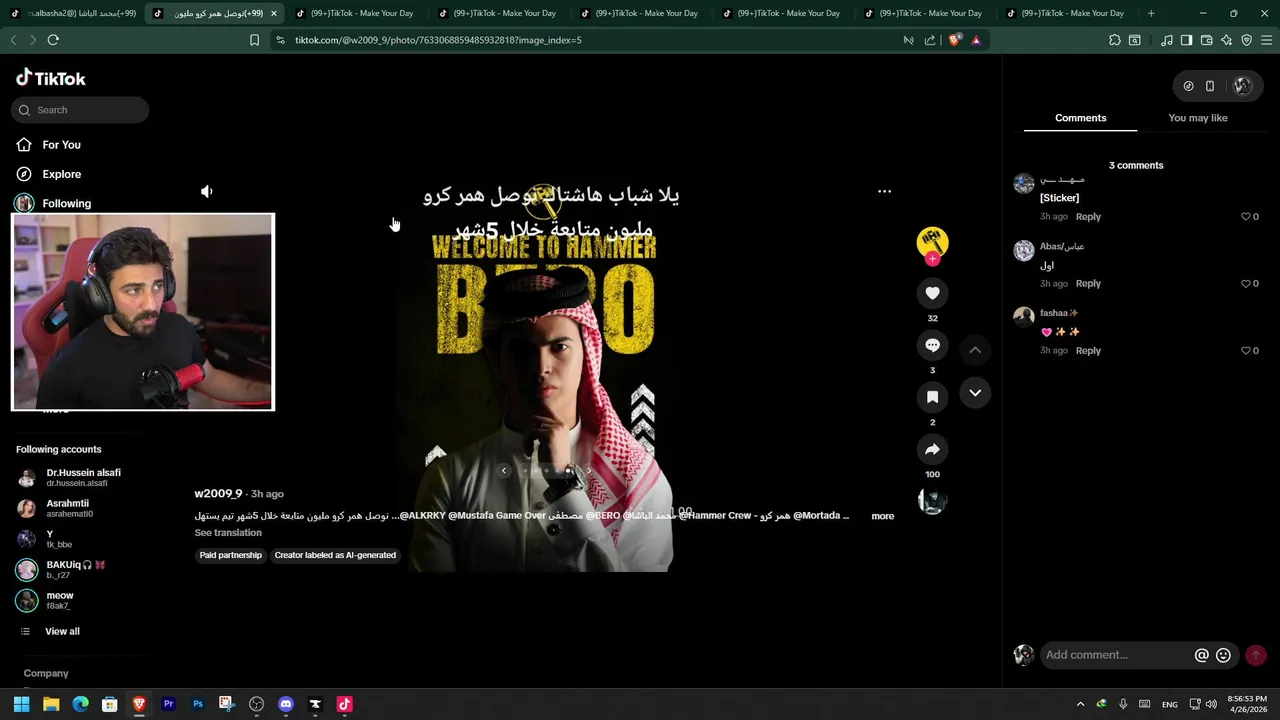
Task: Follow the creator with the red plus badge
Action: point(932,259)
